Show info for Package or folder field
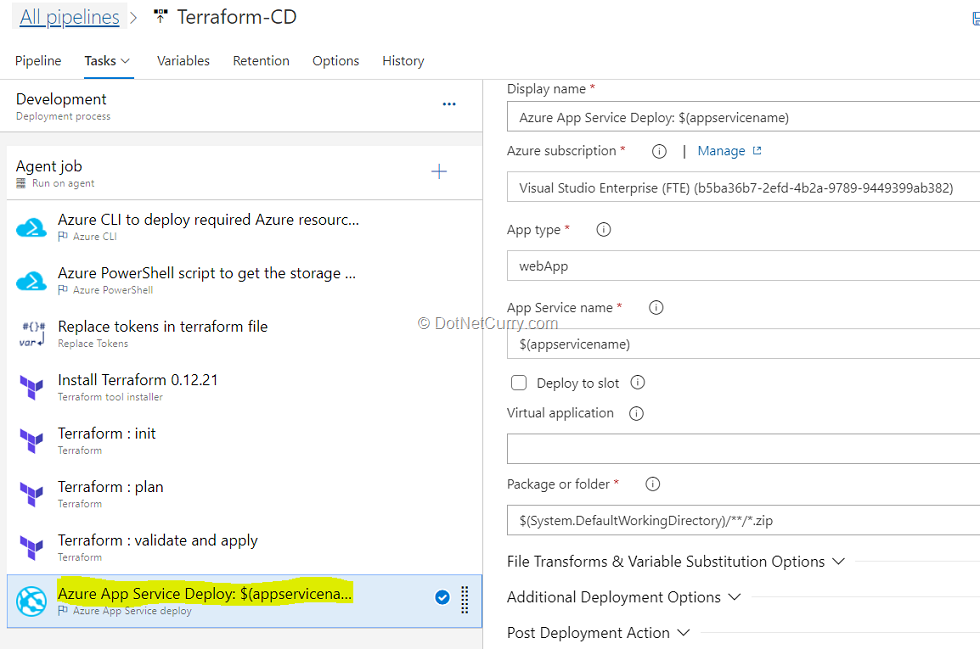The width and height of the screenshot is (980, 649). coord(652,484)
